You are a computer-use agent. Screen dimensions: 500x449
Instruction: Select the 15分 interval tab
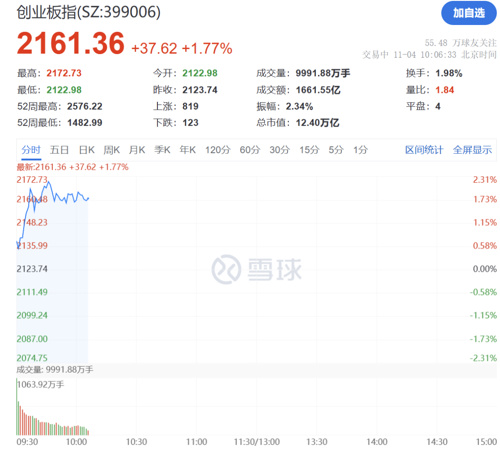click(309, 150)
